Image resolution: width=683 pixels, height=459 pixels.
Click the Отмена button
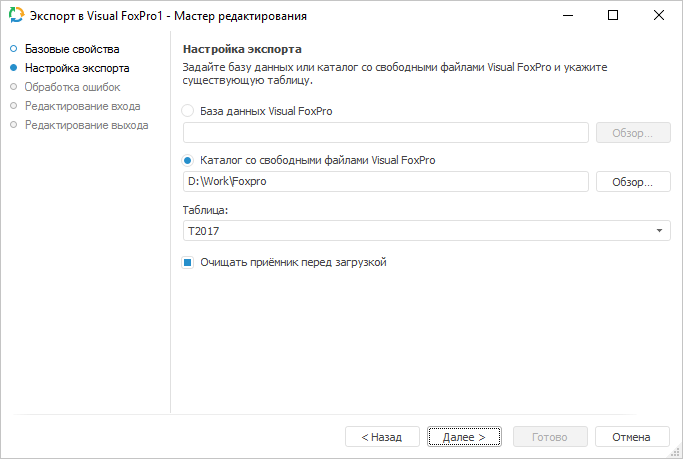632,437
